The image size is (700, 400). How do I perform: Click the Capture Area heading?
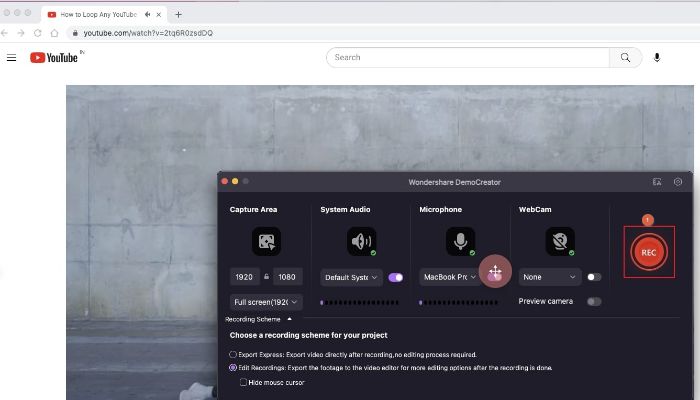click(x=253, y=209)
